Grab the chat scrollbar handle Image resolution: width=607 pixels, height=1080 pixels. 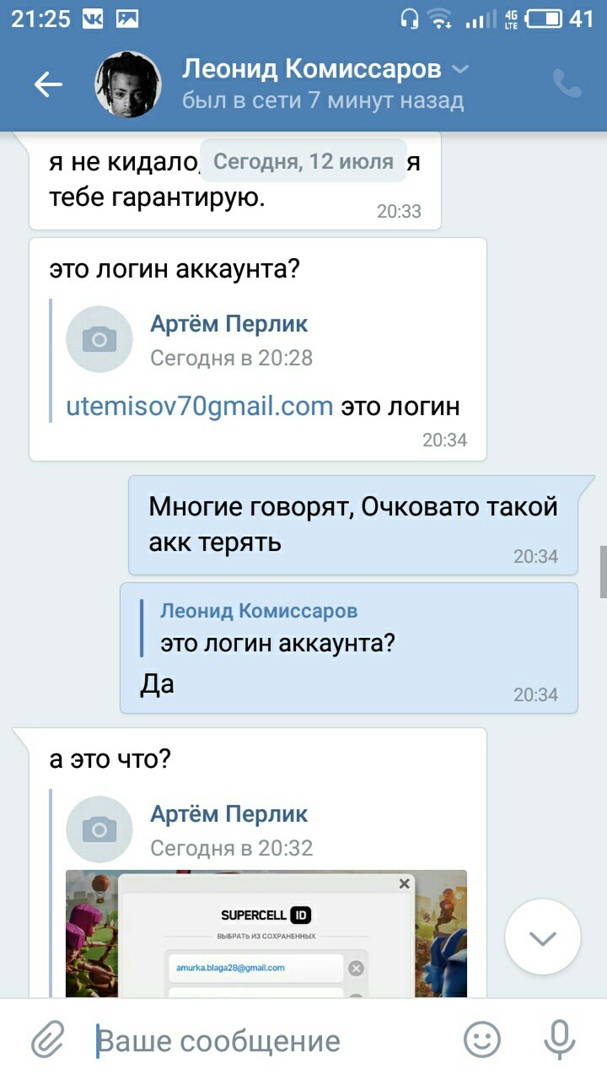[x=604, y=572]
